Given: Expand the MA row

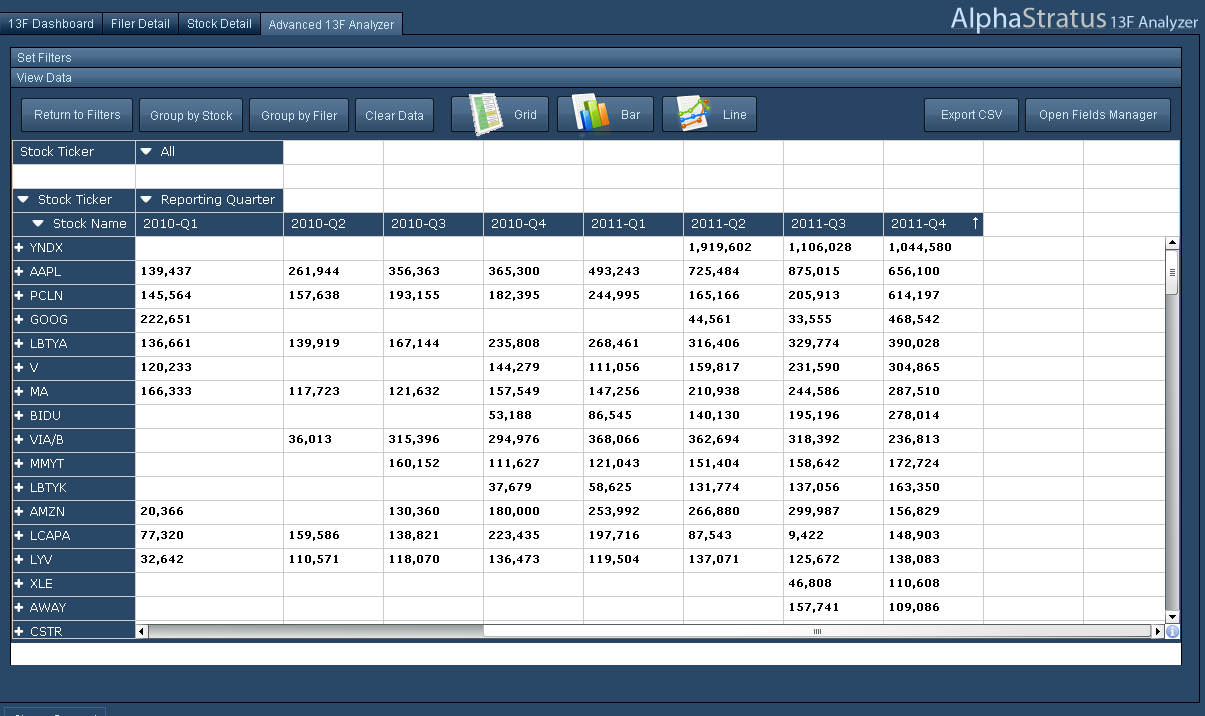Looking at the screenshot, I should 19,391.
